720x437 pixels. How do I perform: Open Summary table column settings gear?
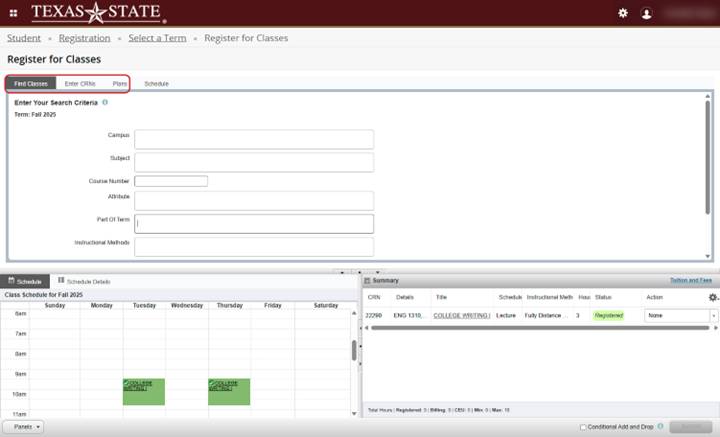712,297
